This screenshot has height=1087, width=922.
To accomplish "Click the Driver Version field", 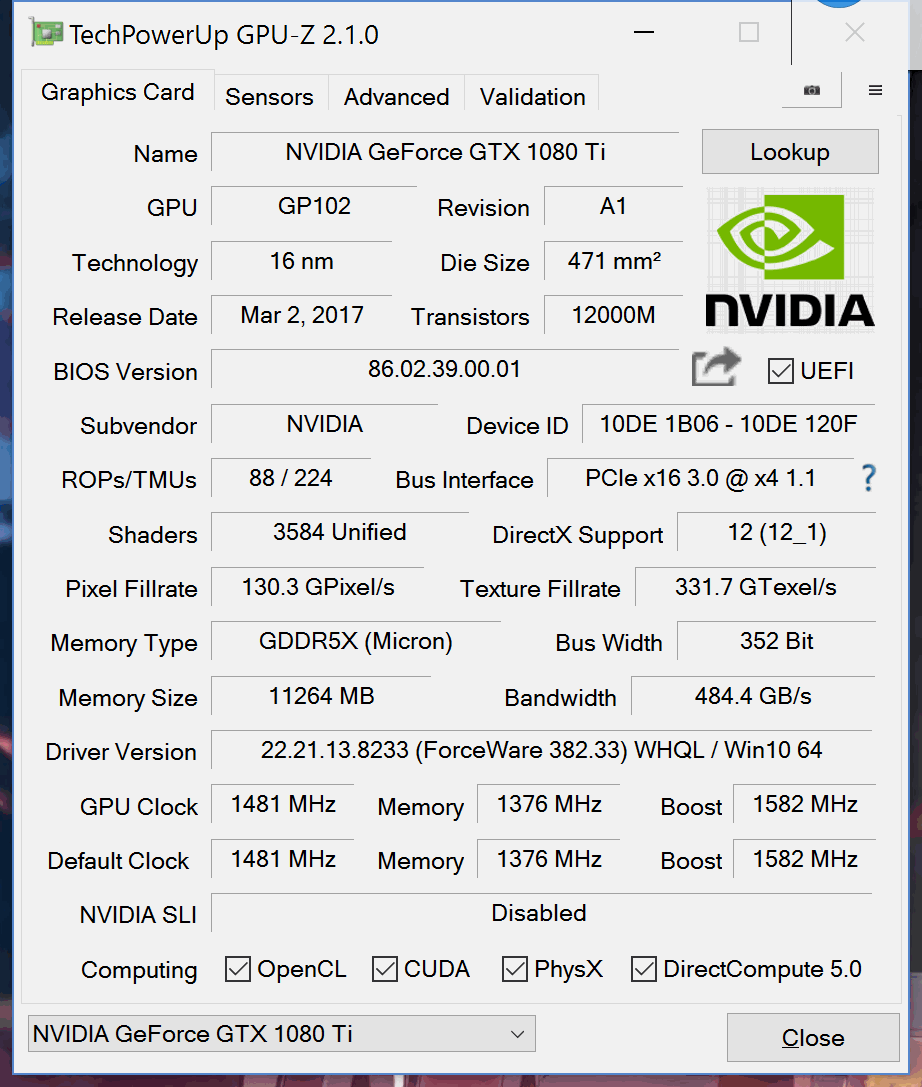I will click(541, 750).
